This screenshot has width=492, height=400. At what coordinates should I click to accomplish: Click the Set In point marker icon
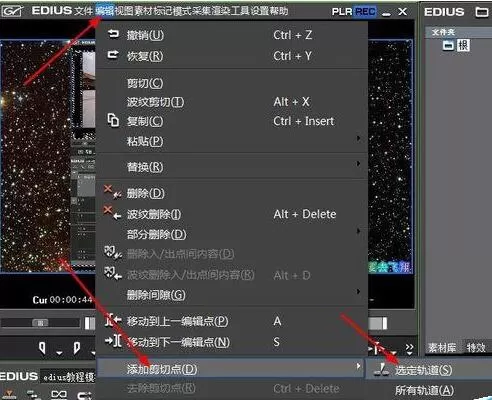click(x=42, y=348)
